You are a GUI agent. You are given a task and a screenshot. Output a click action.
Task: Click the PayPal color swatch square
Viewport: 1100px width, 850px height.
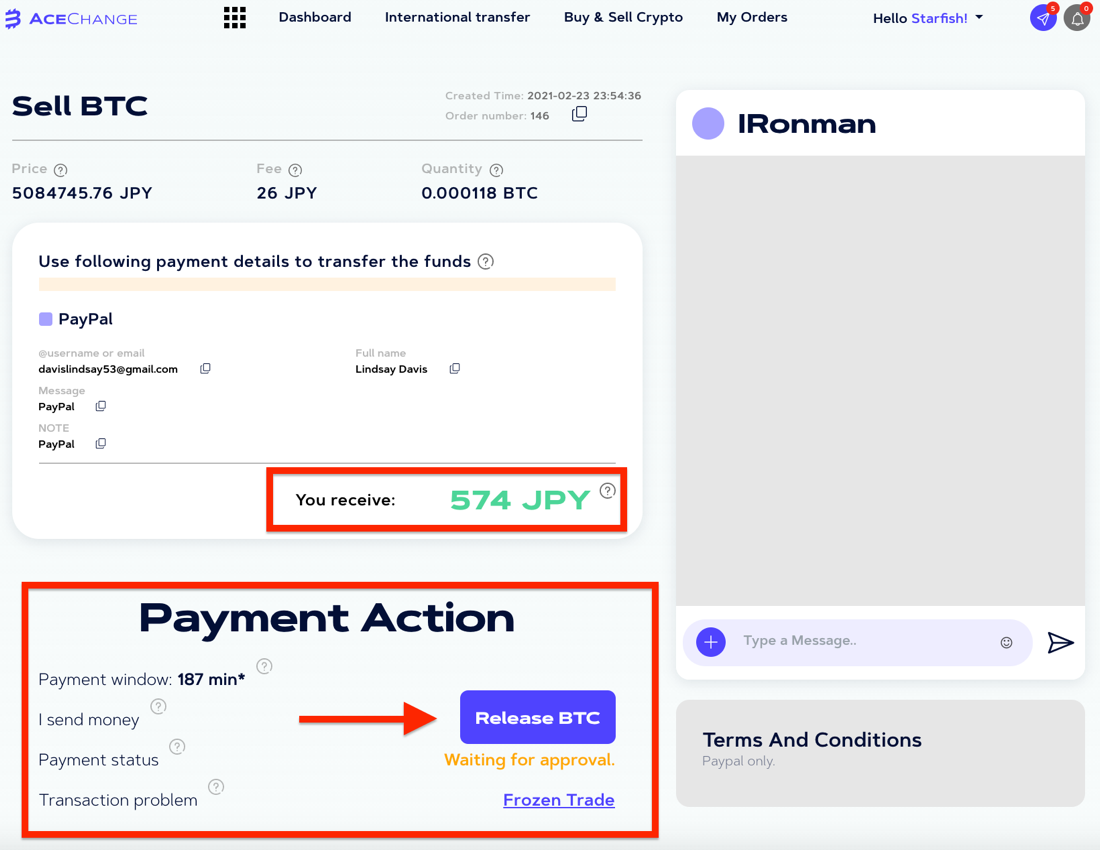(46, 319)
